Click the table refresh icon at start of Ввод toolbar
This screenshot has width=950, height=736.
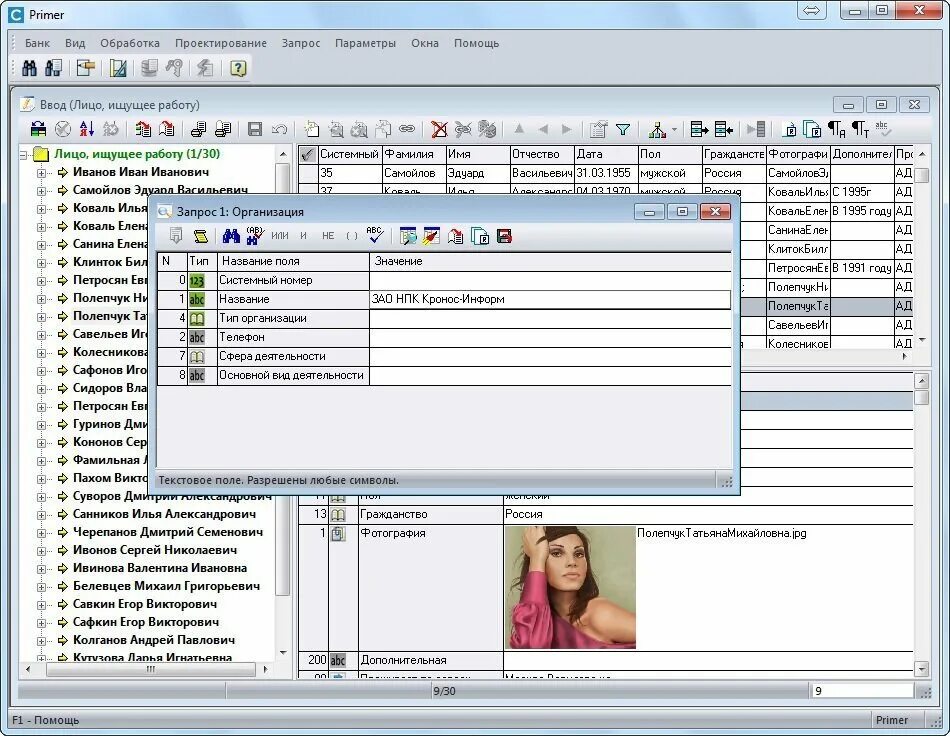(38, 129)
